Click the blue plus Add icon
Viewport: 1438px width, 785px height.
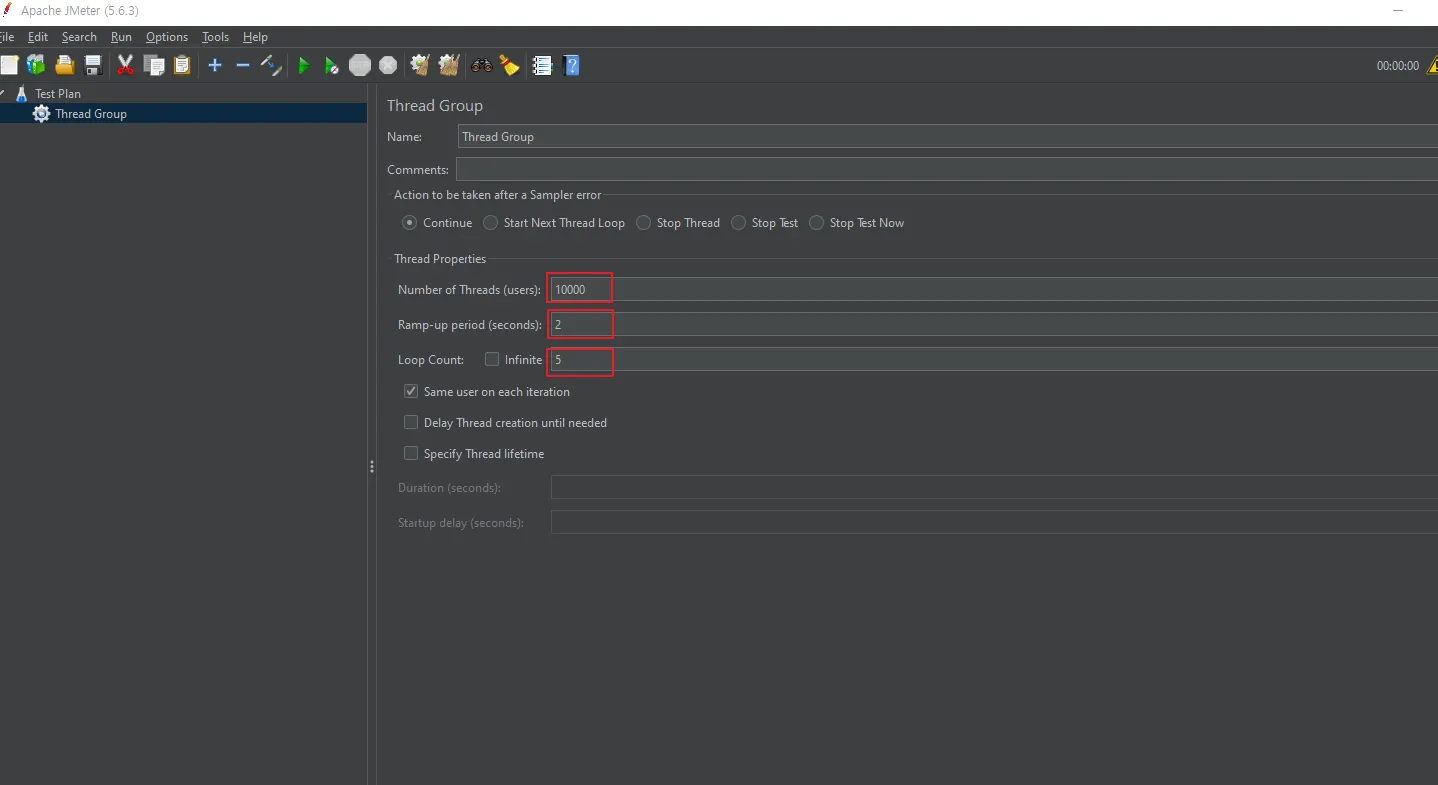pyautogui.click(x=214, y=66)
